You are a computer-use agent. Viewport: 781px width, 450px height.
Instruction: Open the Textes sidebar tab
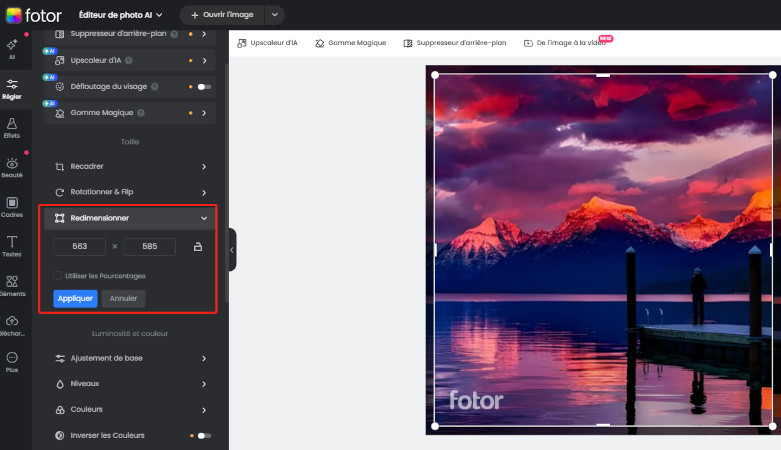coord(12,246)
